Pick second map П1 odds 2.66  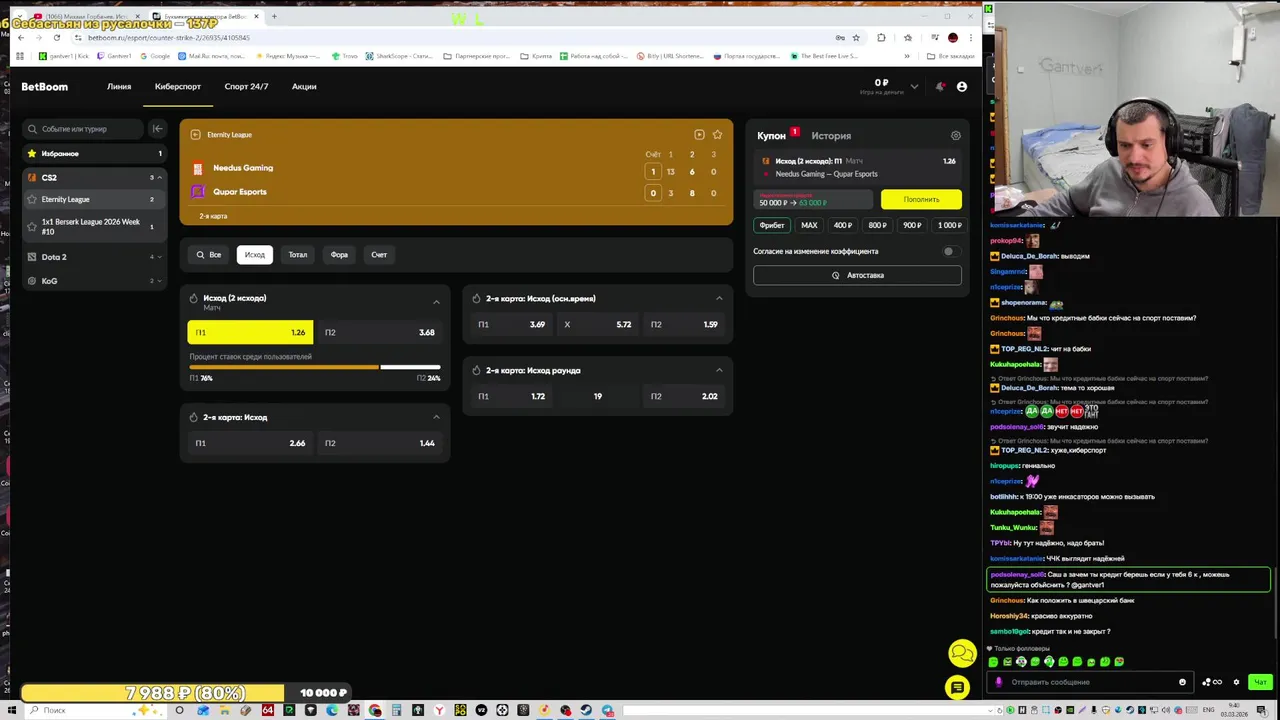[250, 443]
